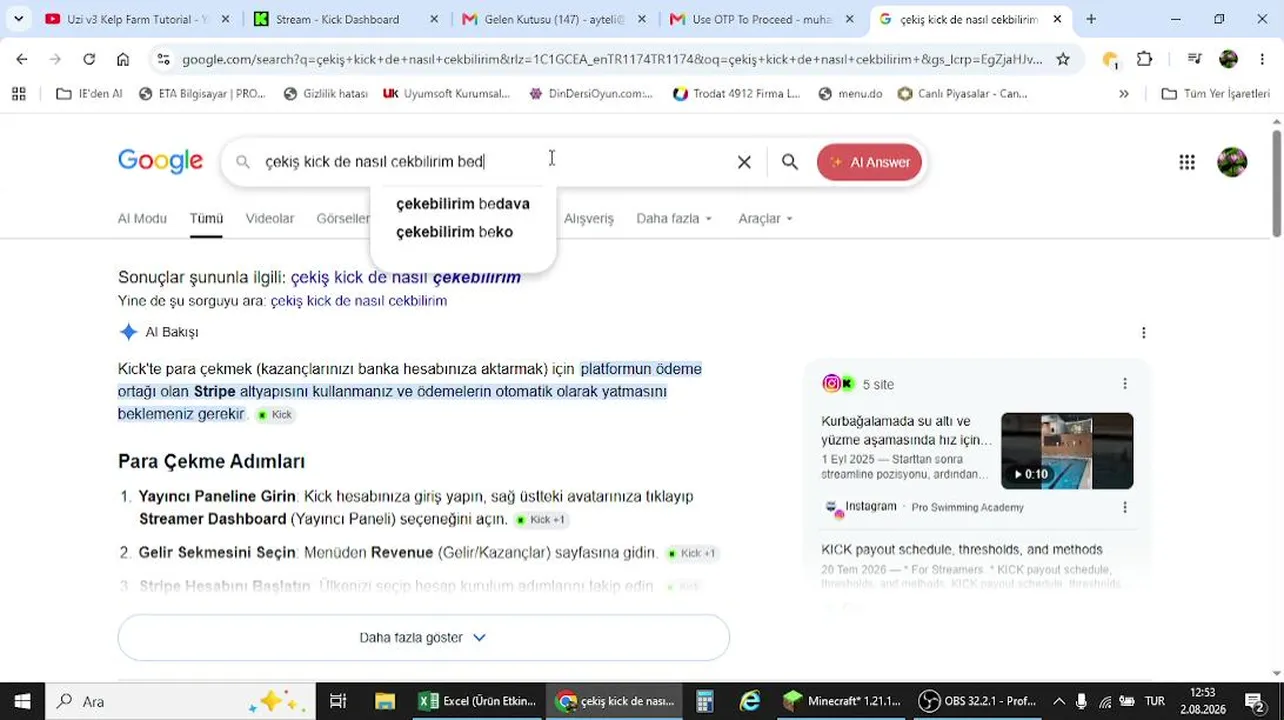The image size is (1284, 720).
Task: Click the browser address bar URL
Action: pos(612,59)
